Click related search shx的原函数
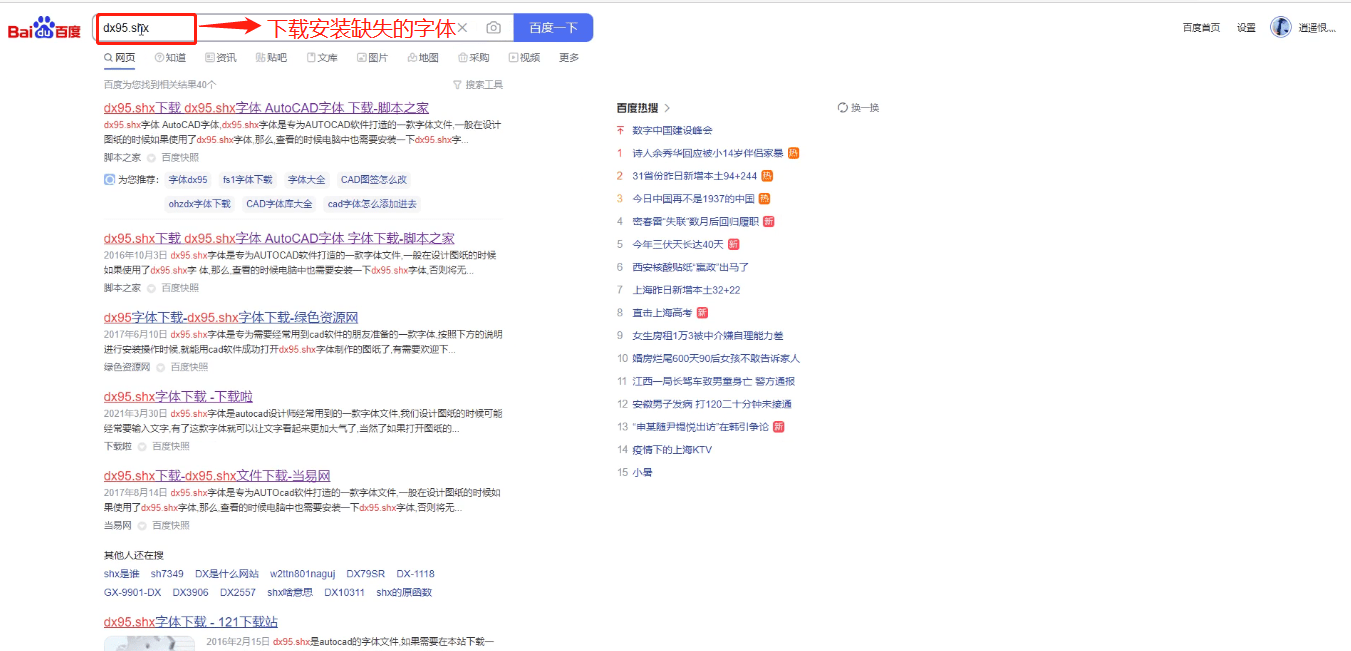 pyautogui.click(x=404, y=593)
